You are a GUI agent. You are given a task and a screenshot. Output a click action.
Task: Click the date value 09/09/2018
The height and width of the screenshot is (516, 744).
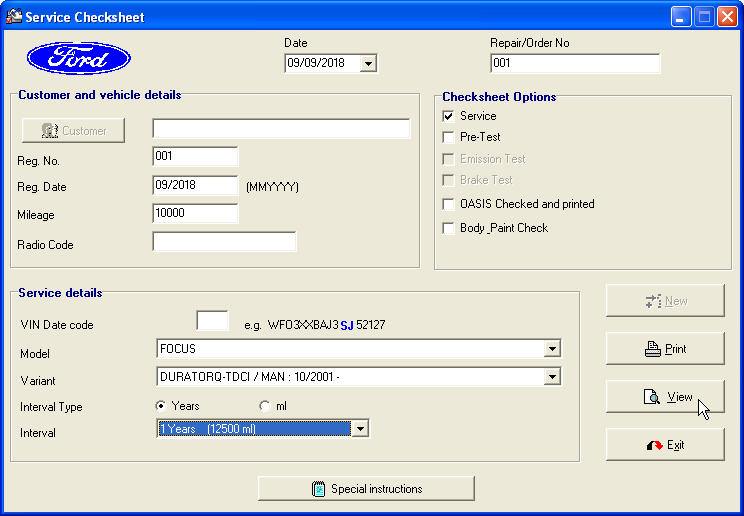point(316,63)
